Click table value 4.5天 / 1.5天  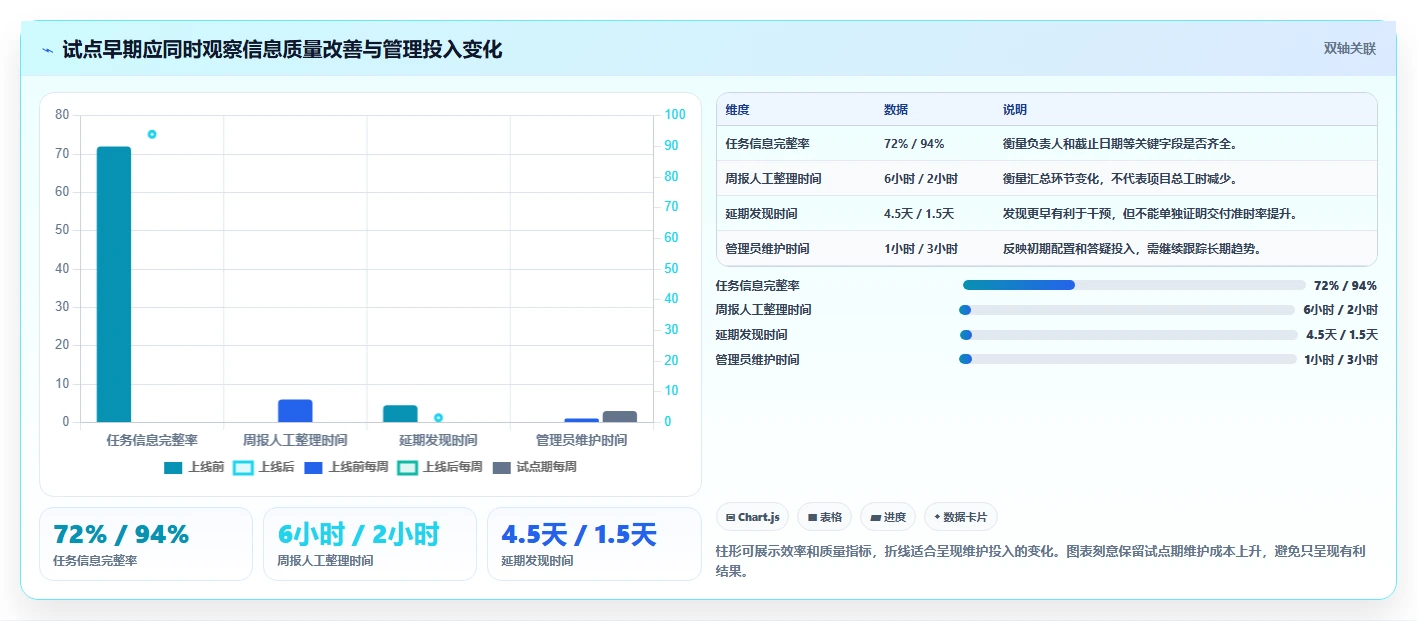click(919, 214)
